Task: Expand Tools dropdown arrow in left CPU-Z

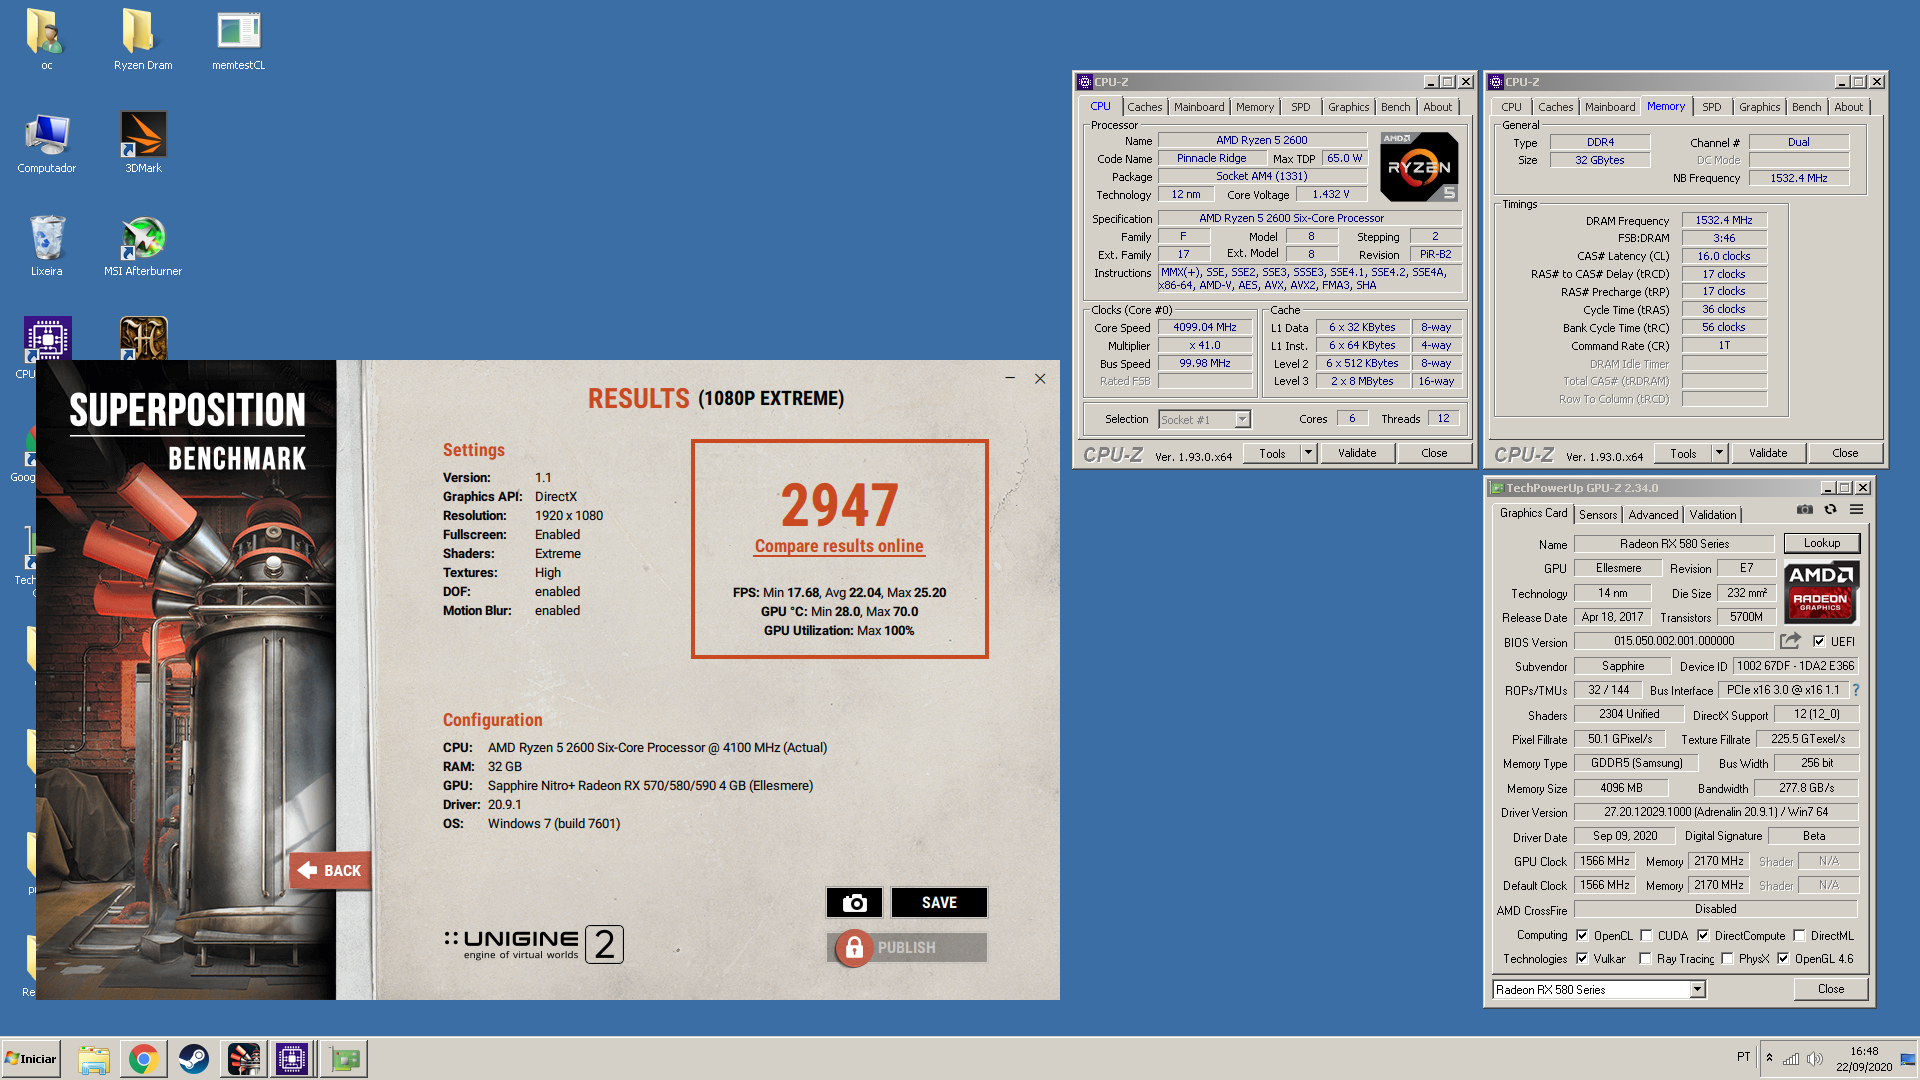Action: coord(1308,453)
